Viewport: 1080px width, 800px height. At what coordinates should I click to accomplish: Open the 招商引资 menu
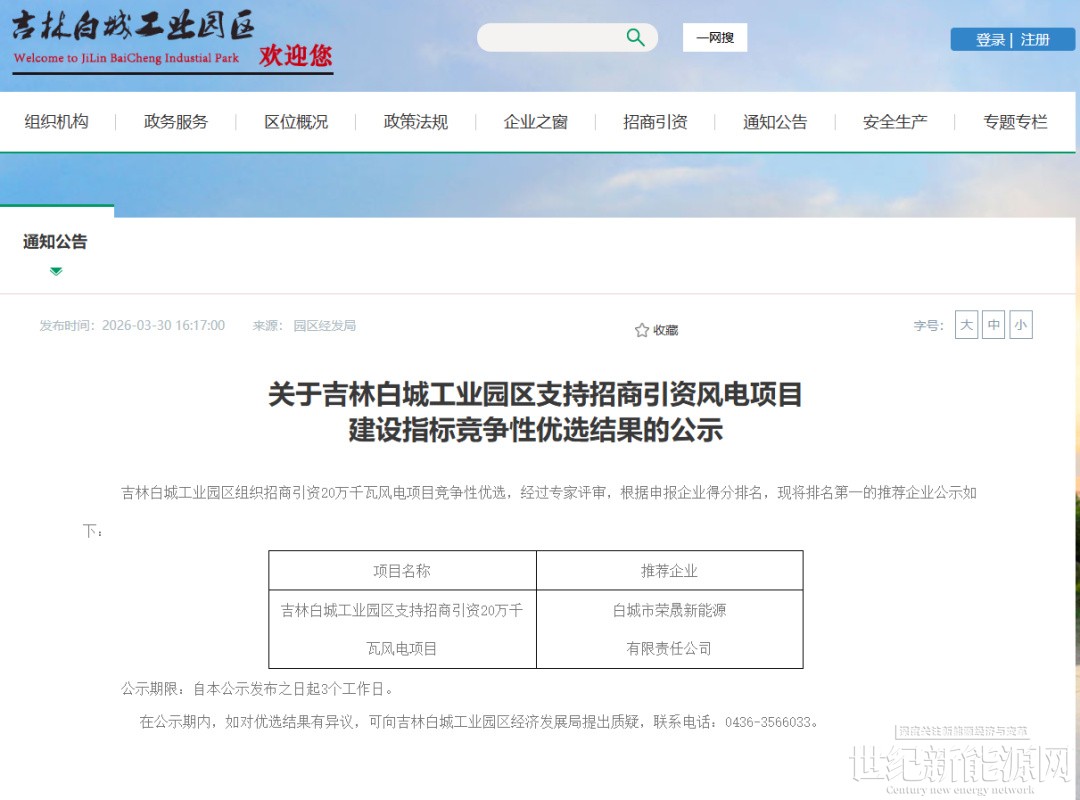655,122
